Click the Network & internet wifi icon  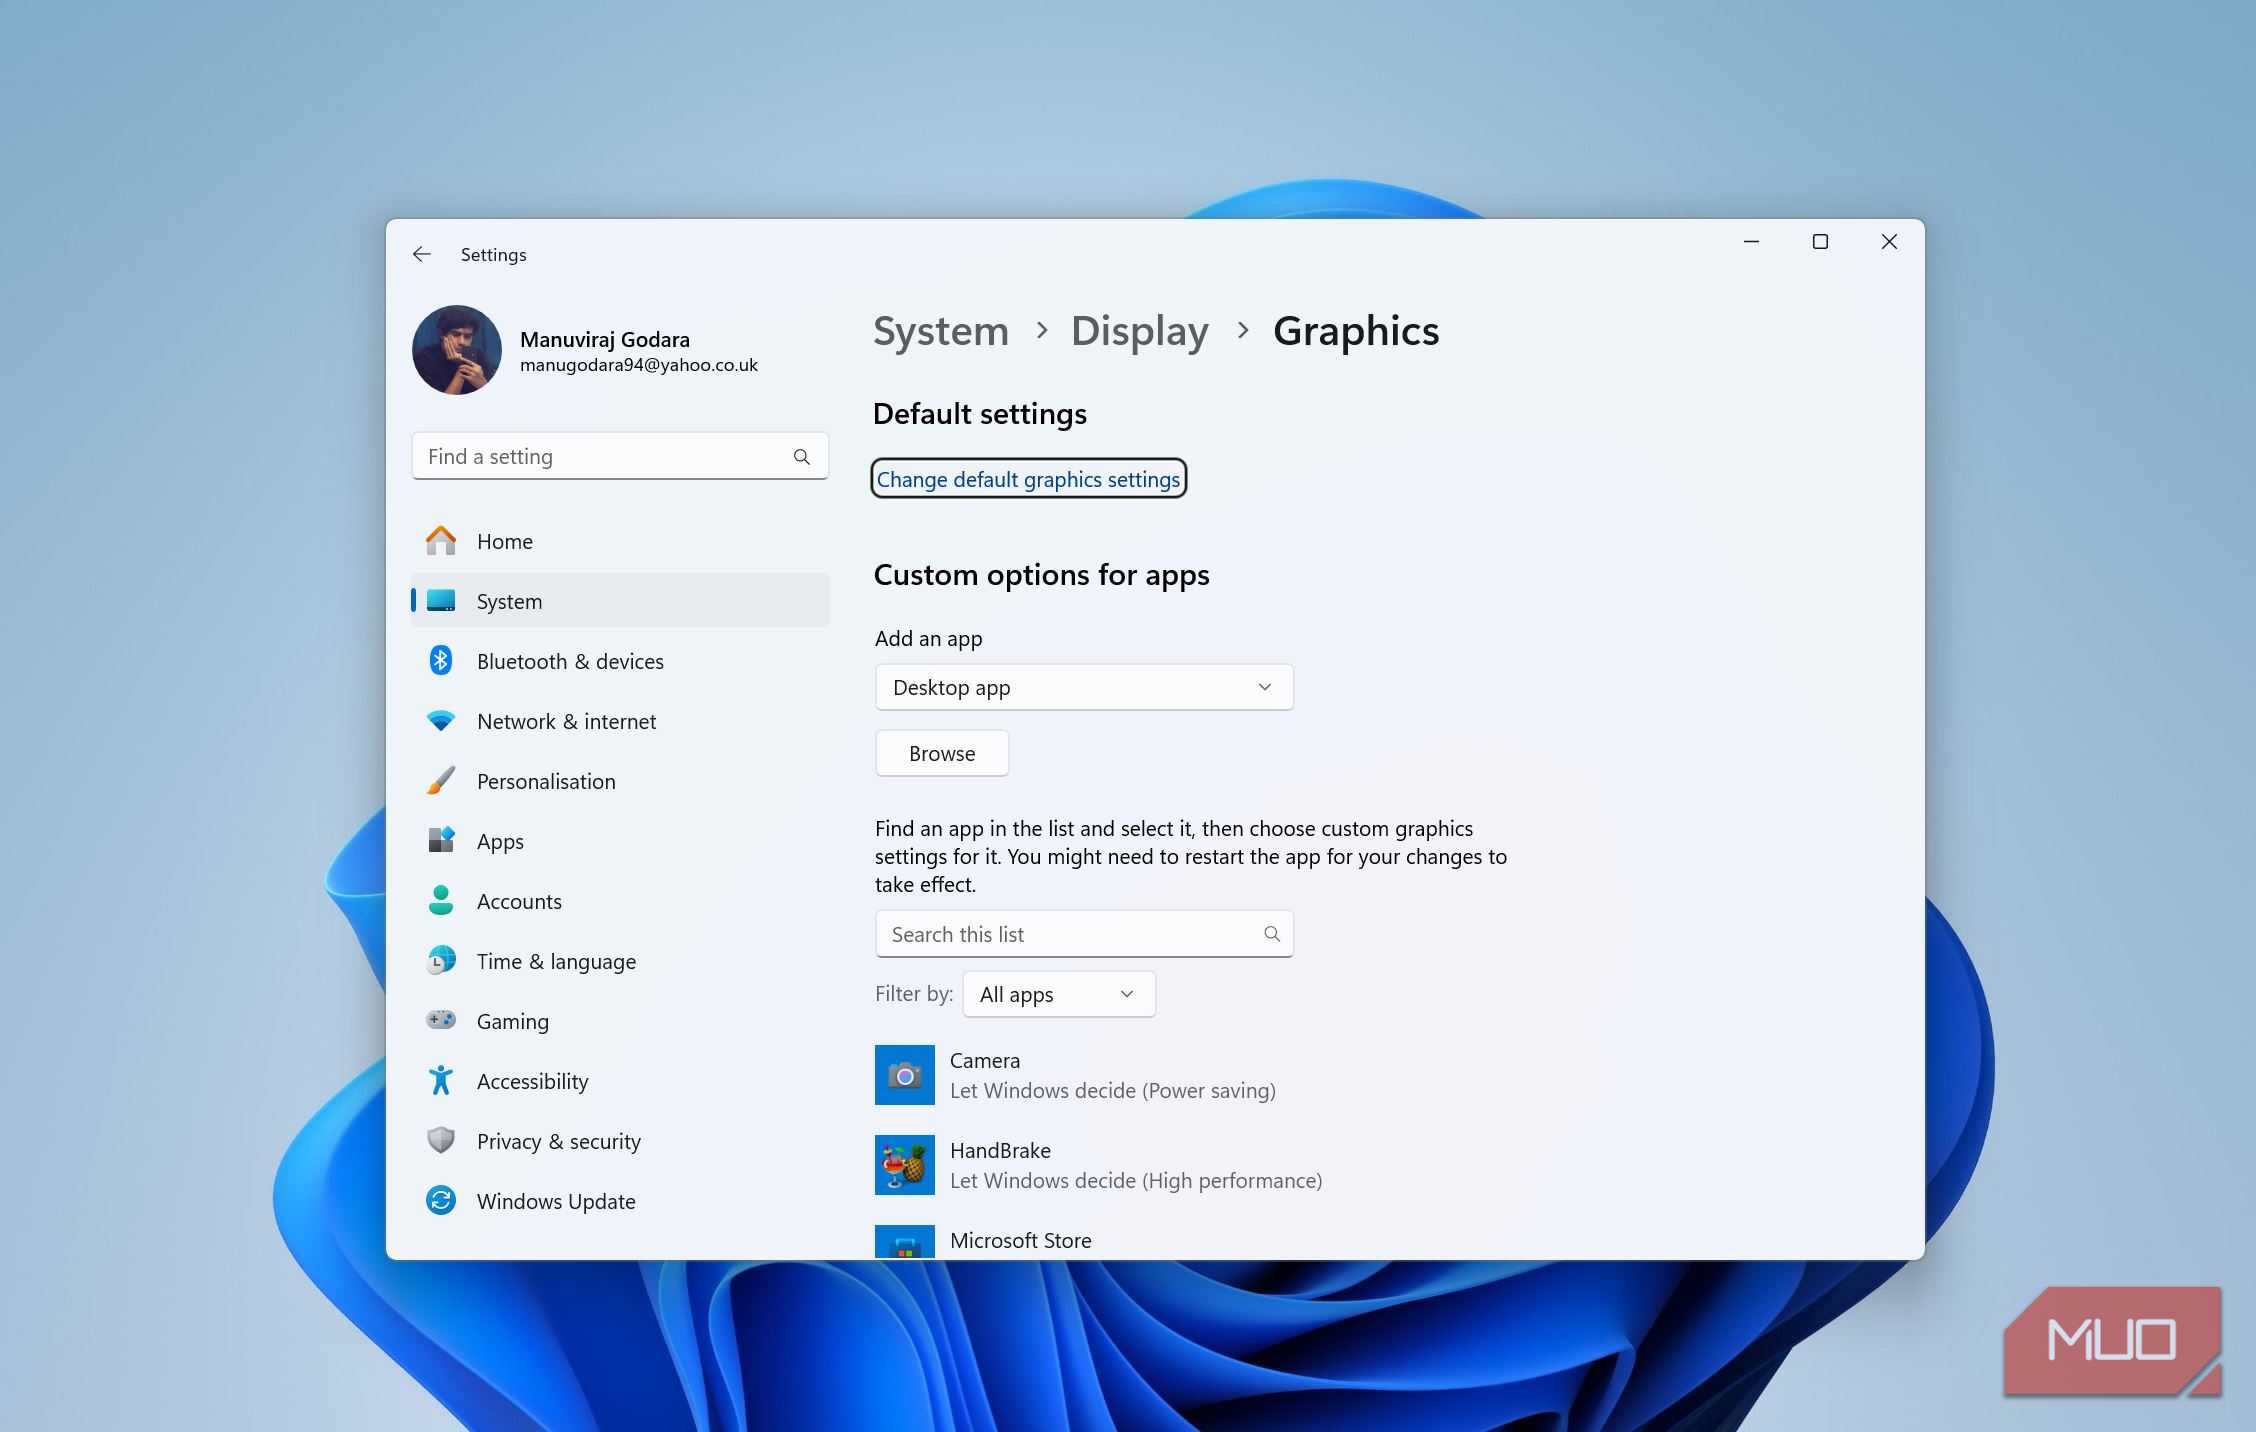[x=440, y=721]
